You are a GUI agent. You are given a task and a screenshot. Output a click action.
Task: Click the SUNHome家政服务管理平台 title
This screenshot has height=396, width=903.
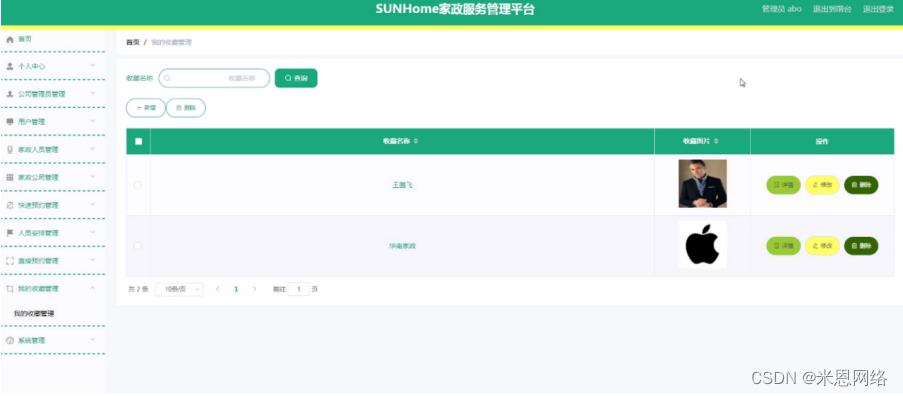(455, 9)
